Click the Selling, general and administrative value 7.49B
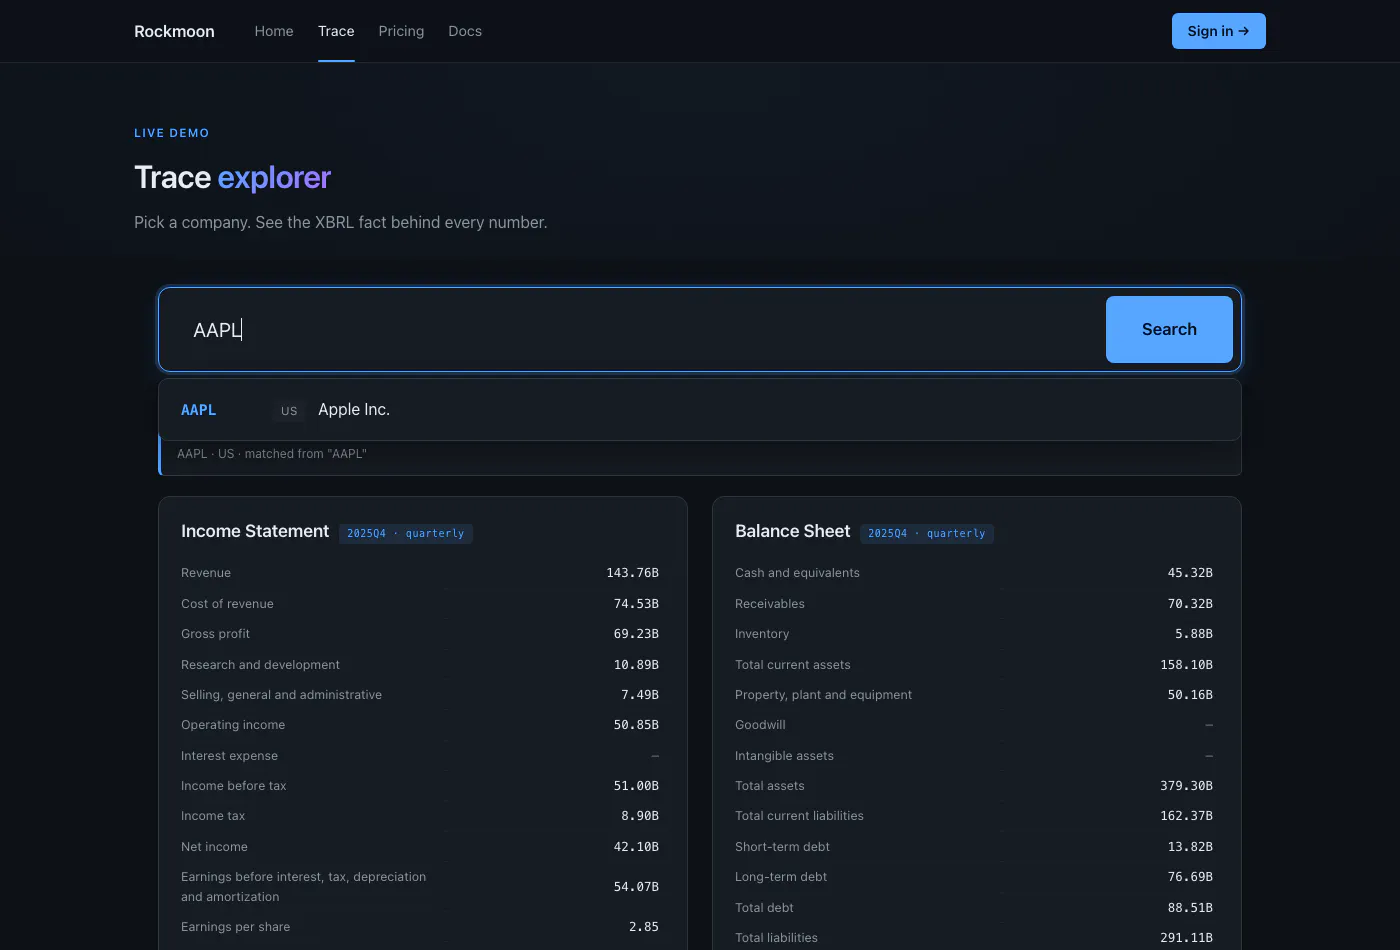 click(640, 695)
